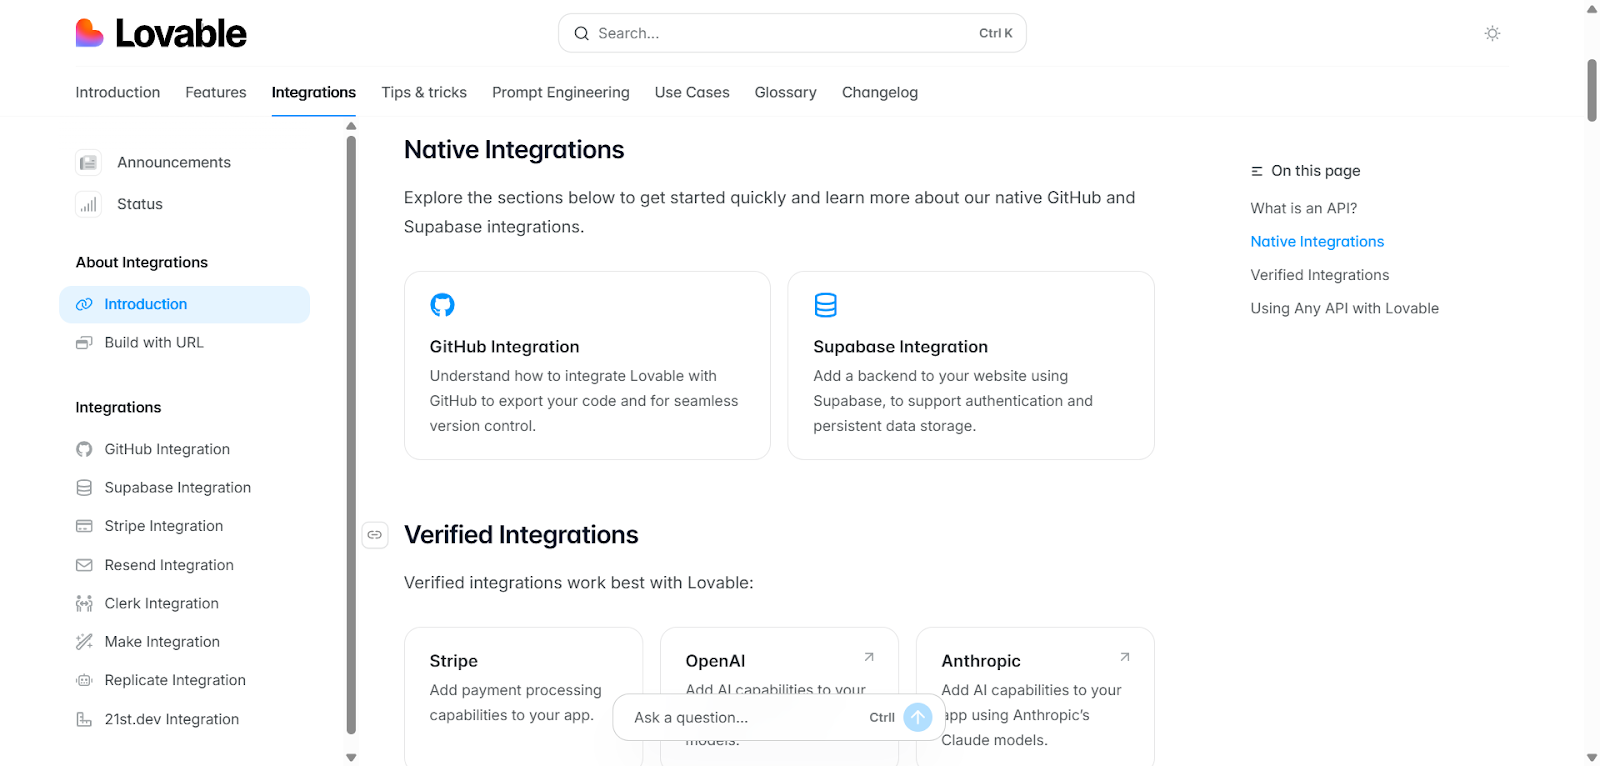Image resolution: width=1600 pixels, height=766 pixels.
Task: Go to Tips & tricks tab
Action: pos(424,92)
